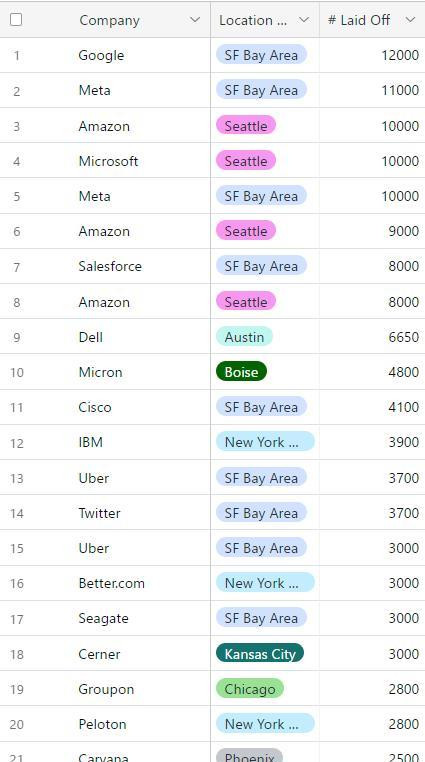Select the Boise location tag for Micron
The image size is (425, 762).
[241, 372]
